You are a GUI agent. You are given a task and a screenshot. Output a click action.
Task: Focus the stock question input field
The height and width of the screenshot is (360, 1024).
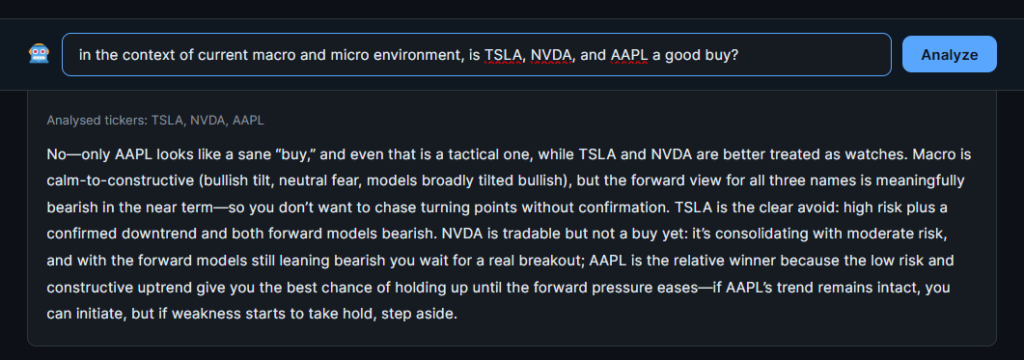(x=476, y=54)
